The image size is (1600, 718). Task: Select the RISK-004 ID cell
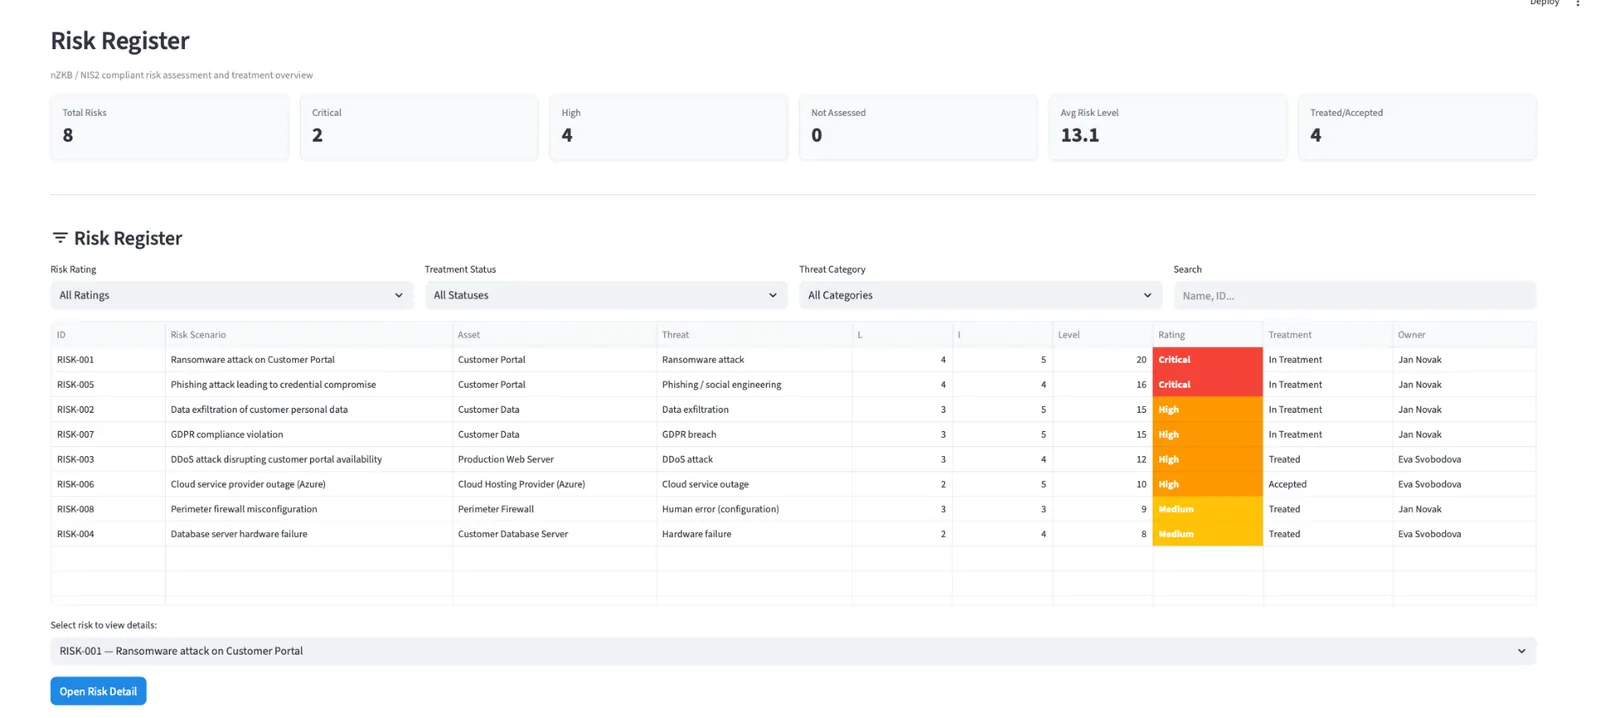click(108, 535)
